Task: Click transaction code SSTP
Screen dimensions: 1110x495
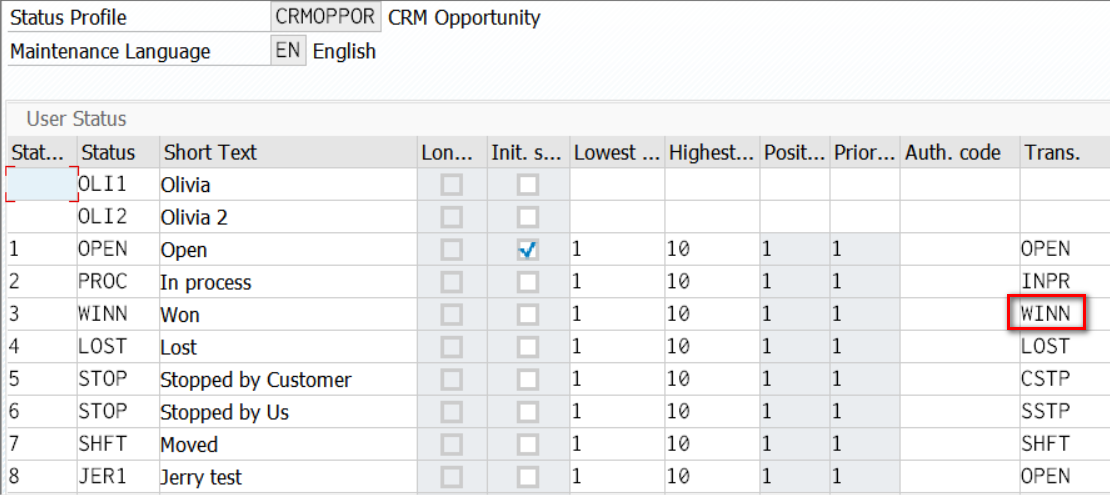Action: (1045, 412)
